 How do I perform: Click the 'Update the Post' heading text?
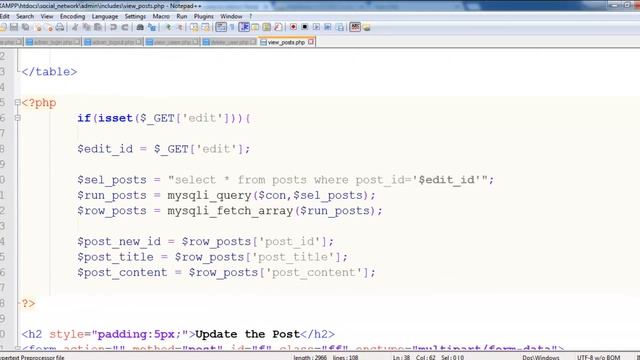(x=248, y=334)
